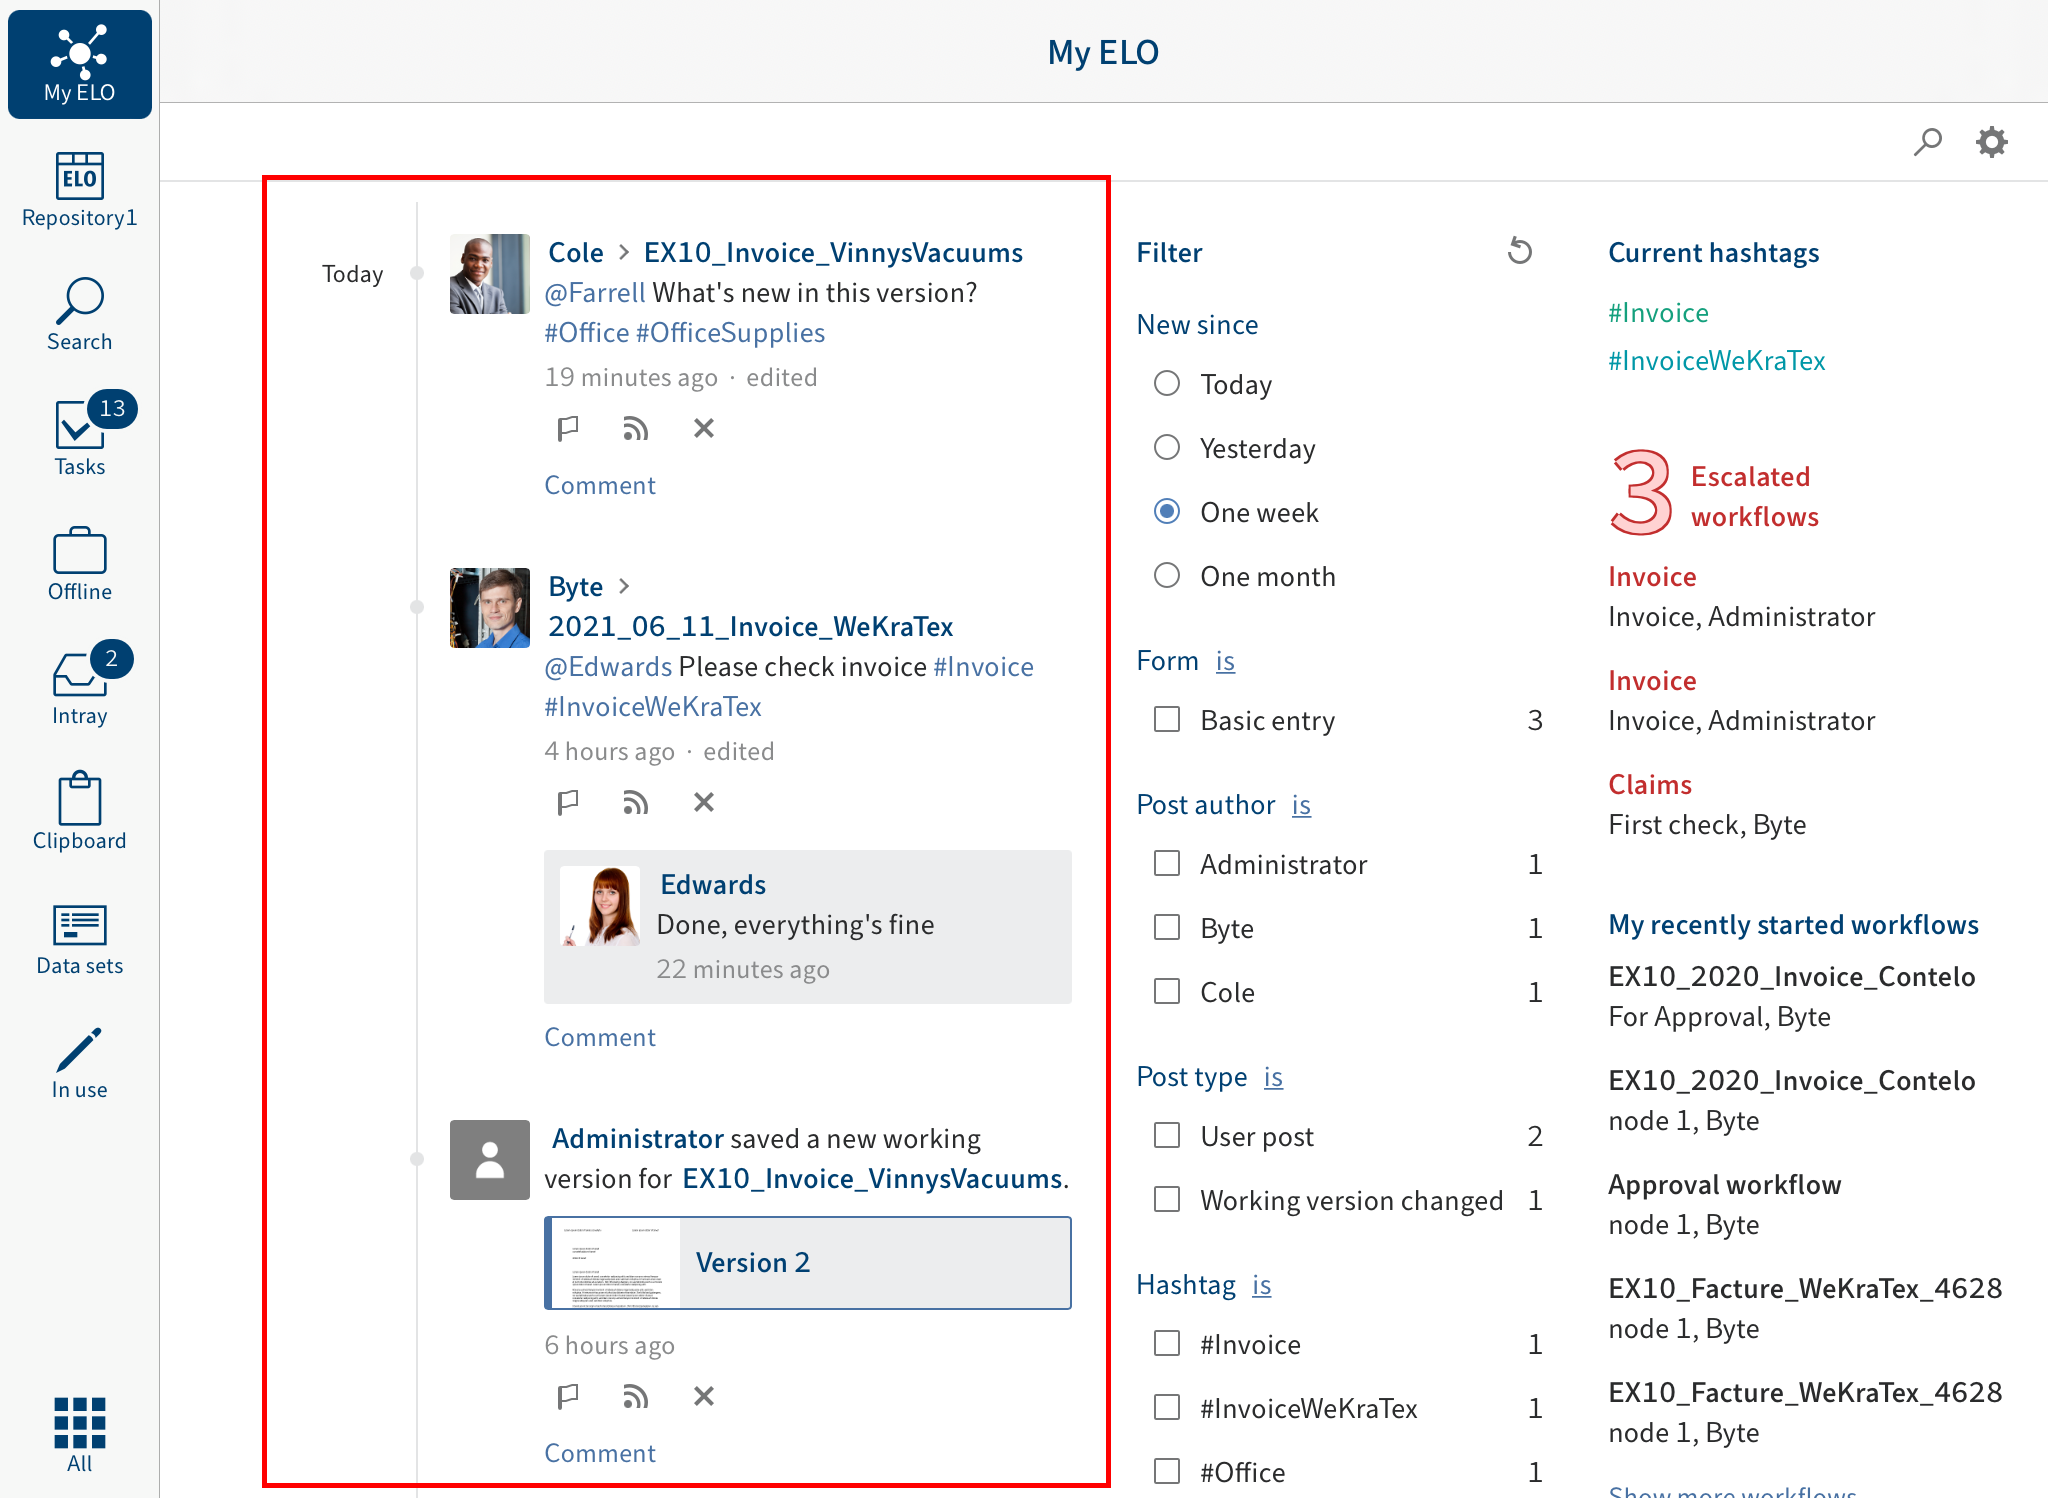2048x1498 pixels.
Task: Select the One month radio button
Action: (x=1167, y=576)
